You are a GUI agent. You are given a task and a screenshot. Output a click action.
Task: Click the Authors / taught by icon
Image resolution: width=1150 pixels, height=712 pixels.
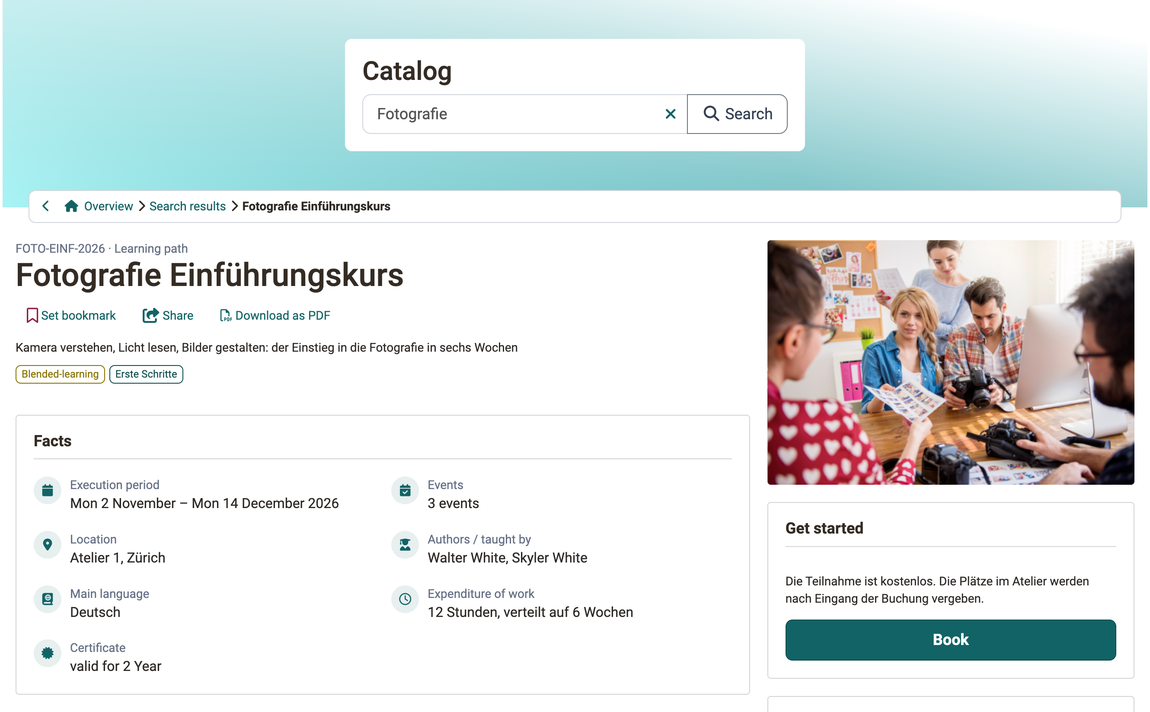coord(405,545)
